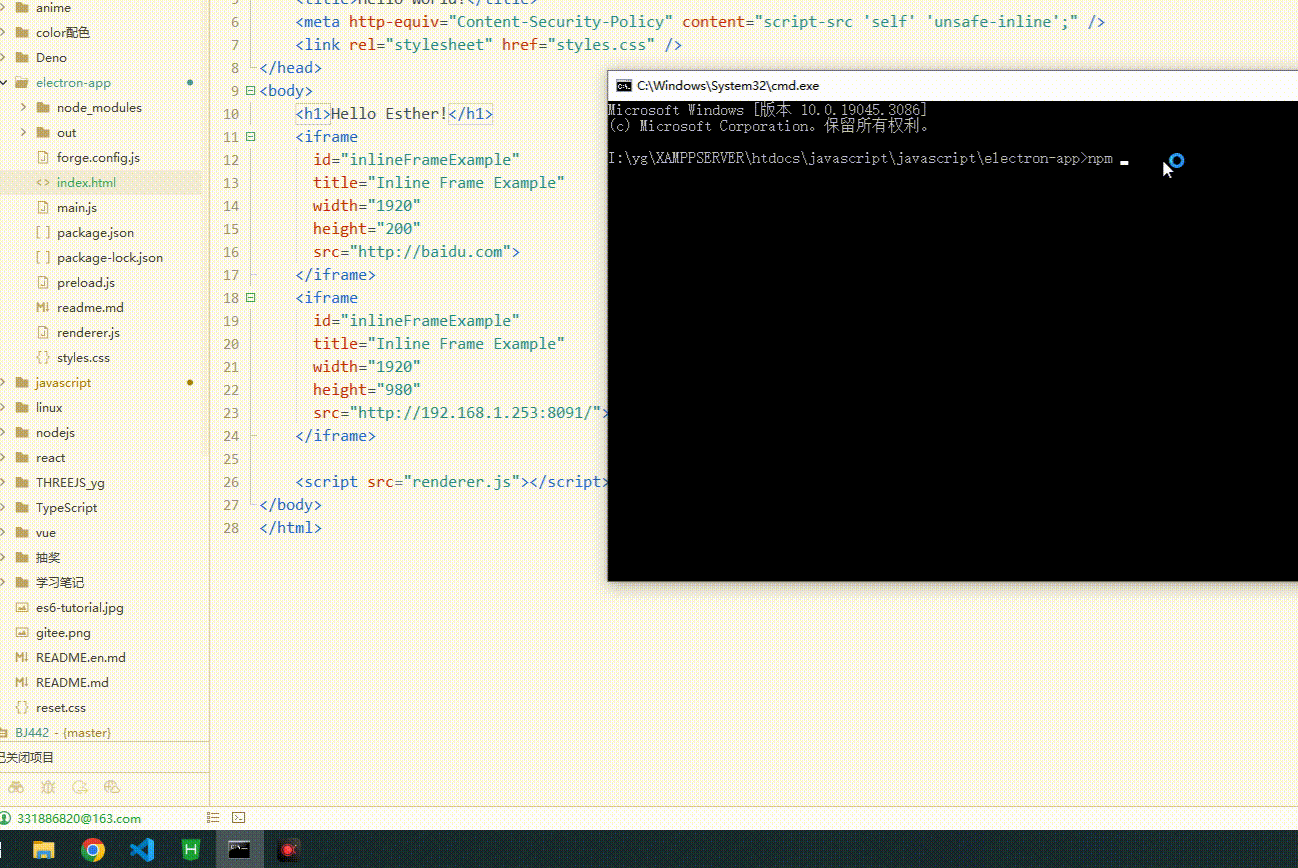Click the task list icon in the status bar
Viewport: 1298px width, 868px height.
click(x=213, y=818)
